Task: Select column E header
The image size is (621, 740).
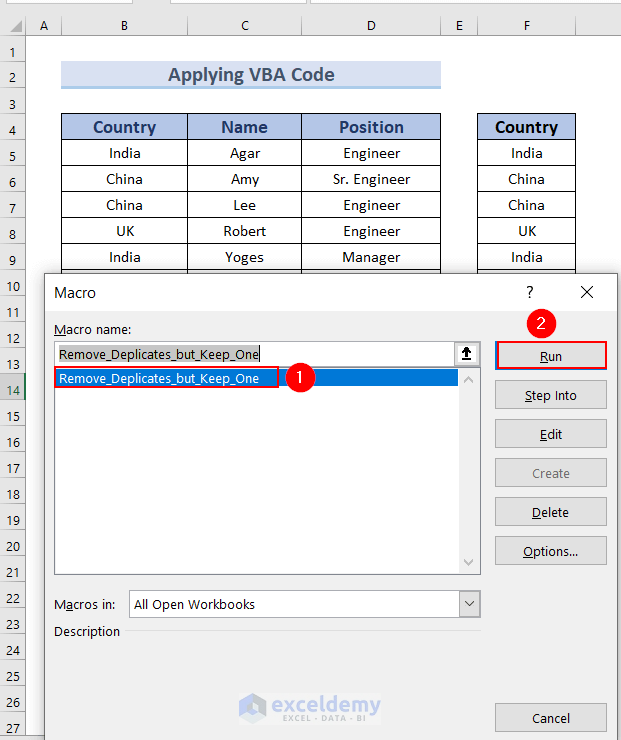Action: point(459,25)
